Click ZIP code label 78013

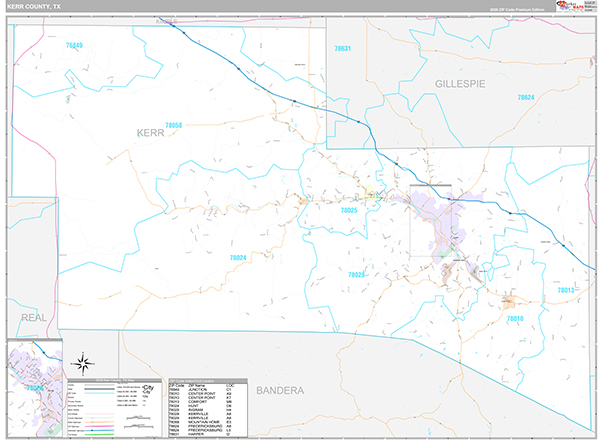[x=566, y=290]
